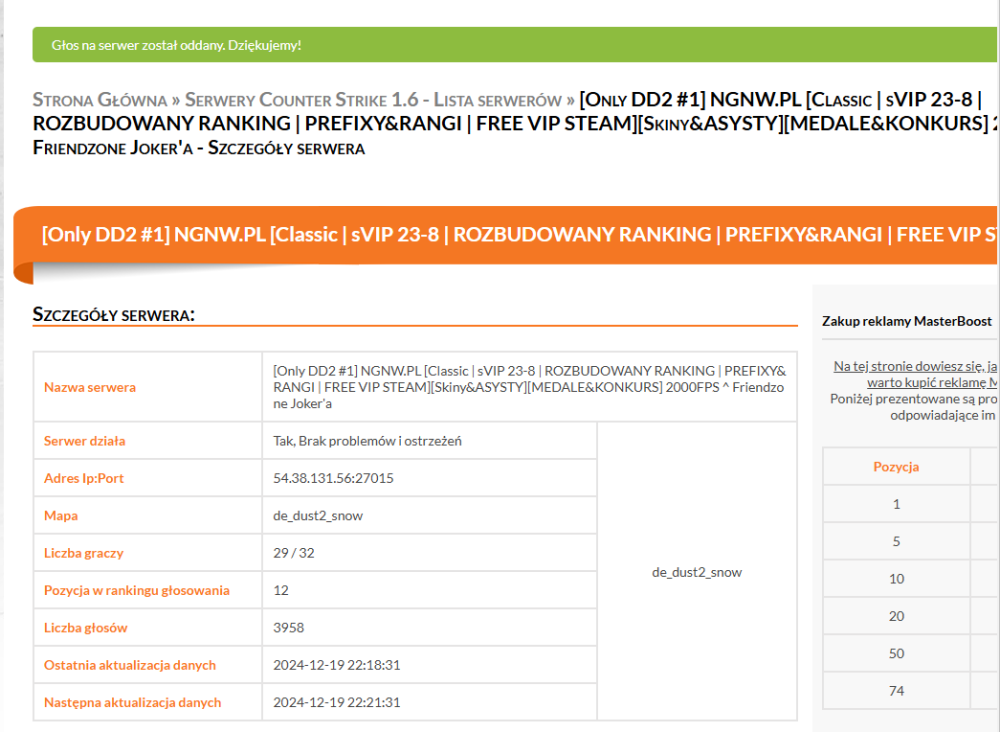Click the 'Pozycja' column header

pyautogui.click(x=896, y=467)
